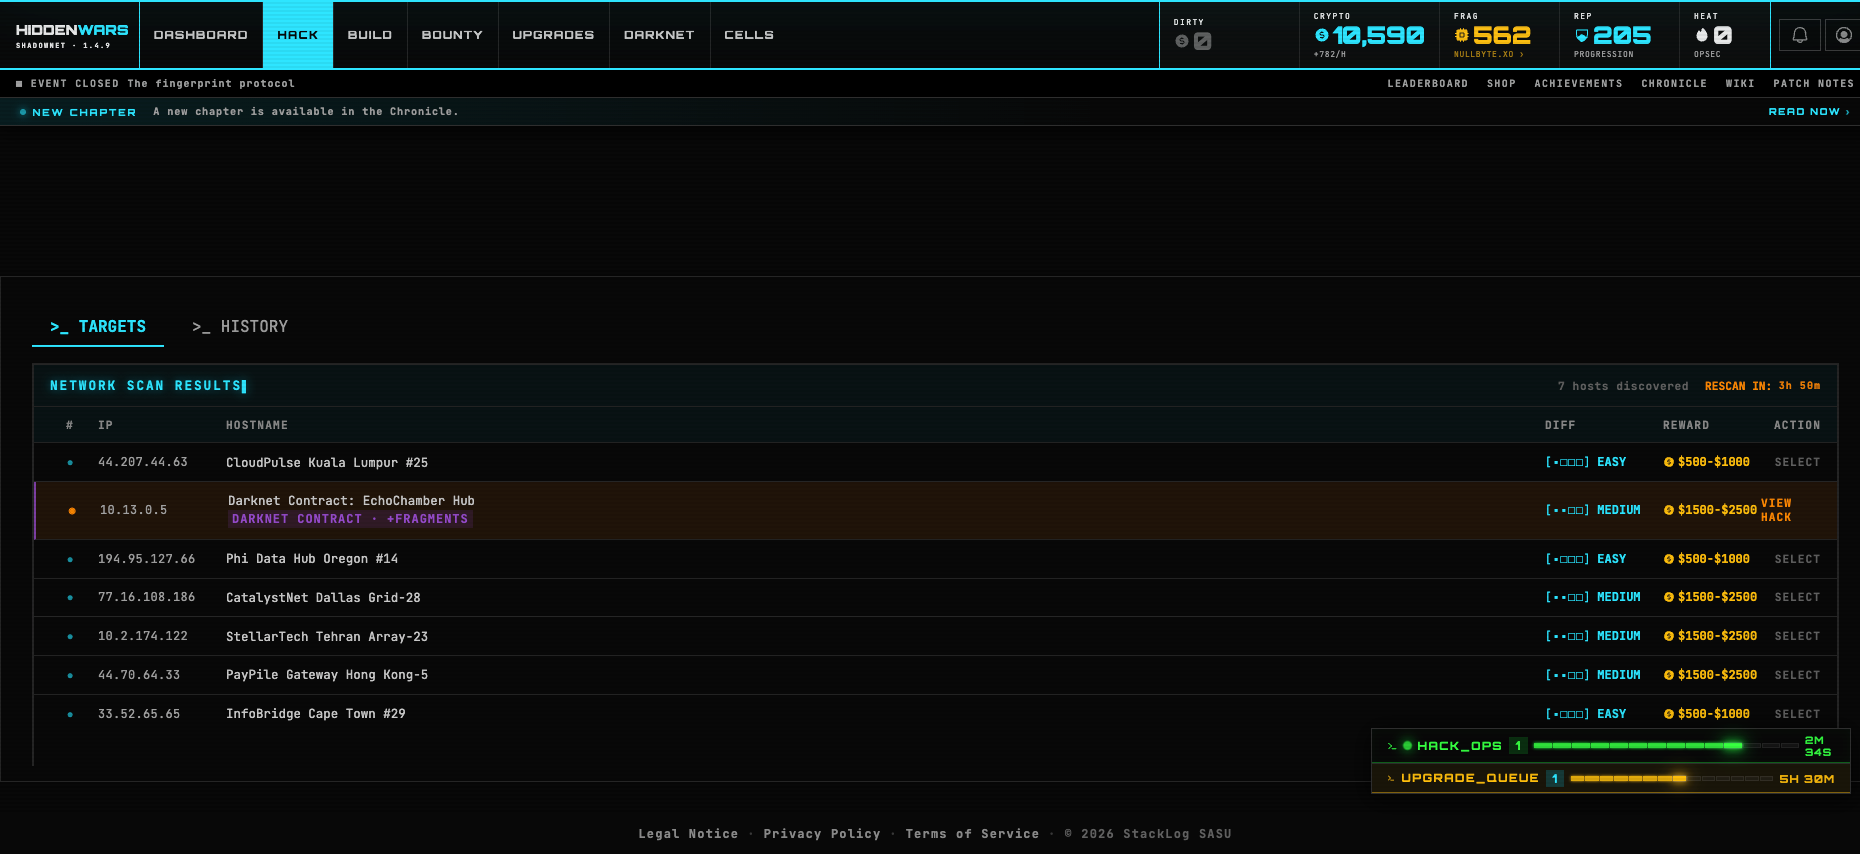
Task: Select the Phi Data Hub Oregon #14 target
Action: pyautogui.click(x=1797, y=559)
